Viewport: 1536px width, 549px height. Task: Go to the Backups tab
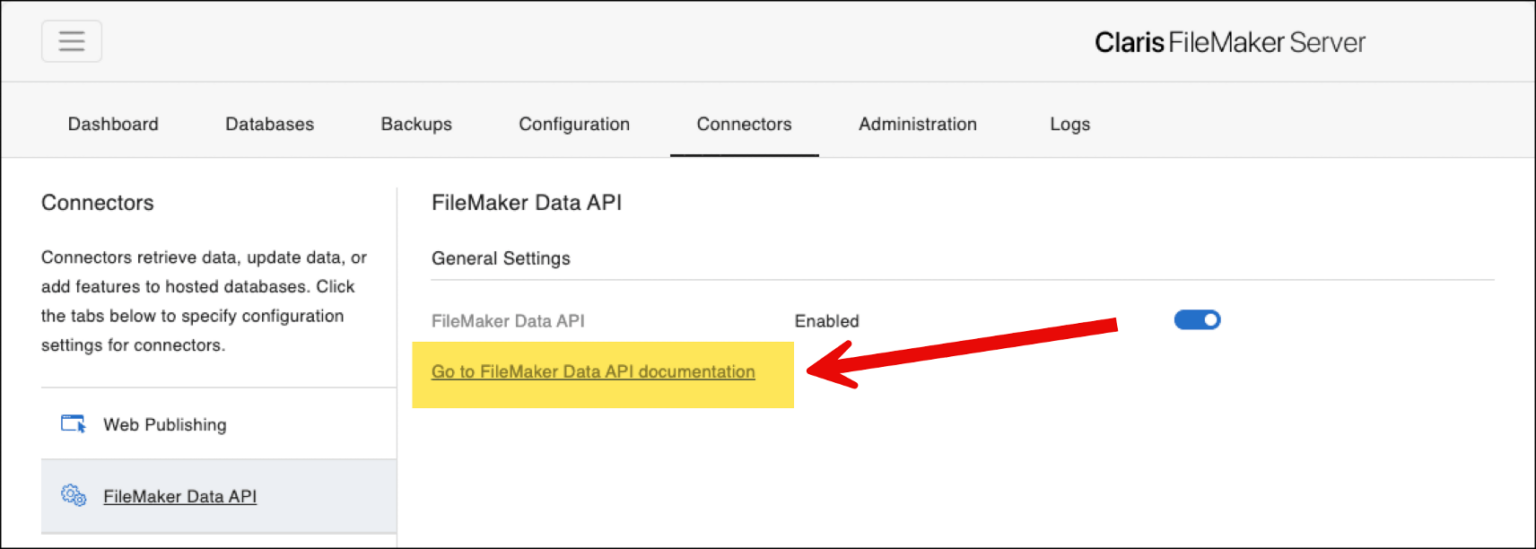(x=416, y=124)
